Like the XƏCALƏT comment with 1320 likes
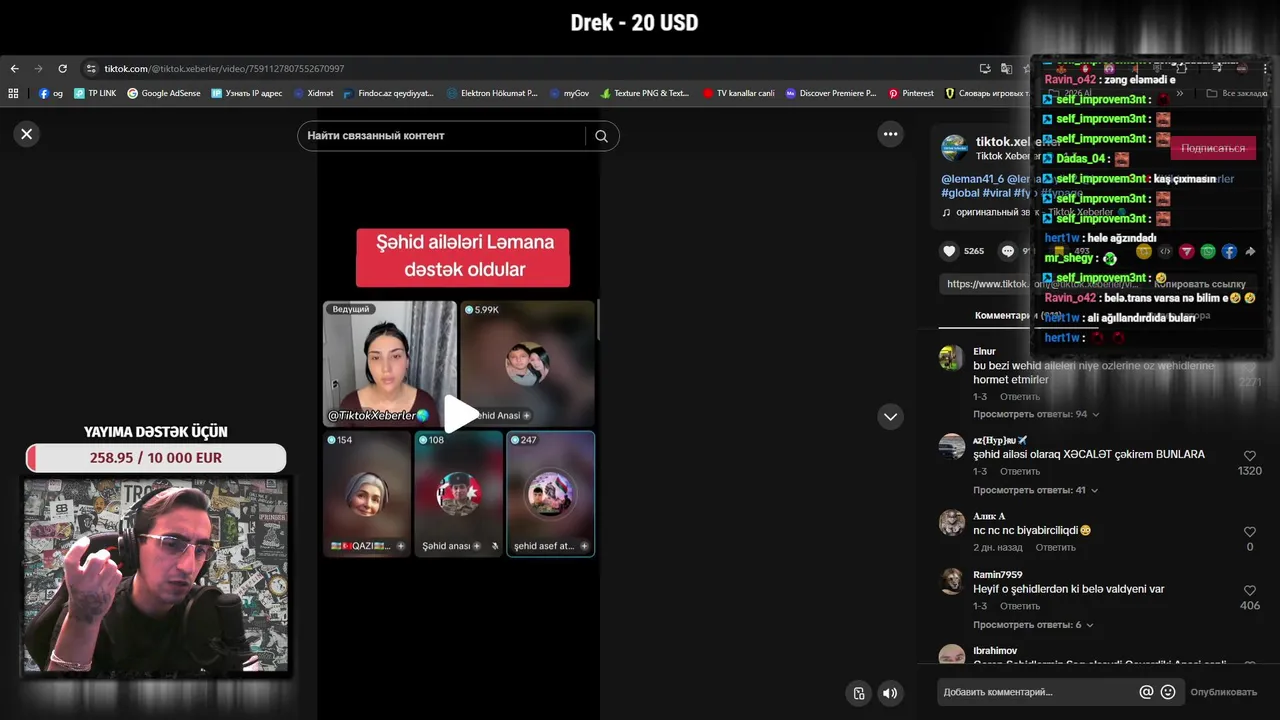The height and width of the screenshot is (720, 1280). click(x=1249, y=456)
